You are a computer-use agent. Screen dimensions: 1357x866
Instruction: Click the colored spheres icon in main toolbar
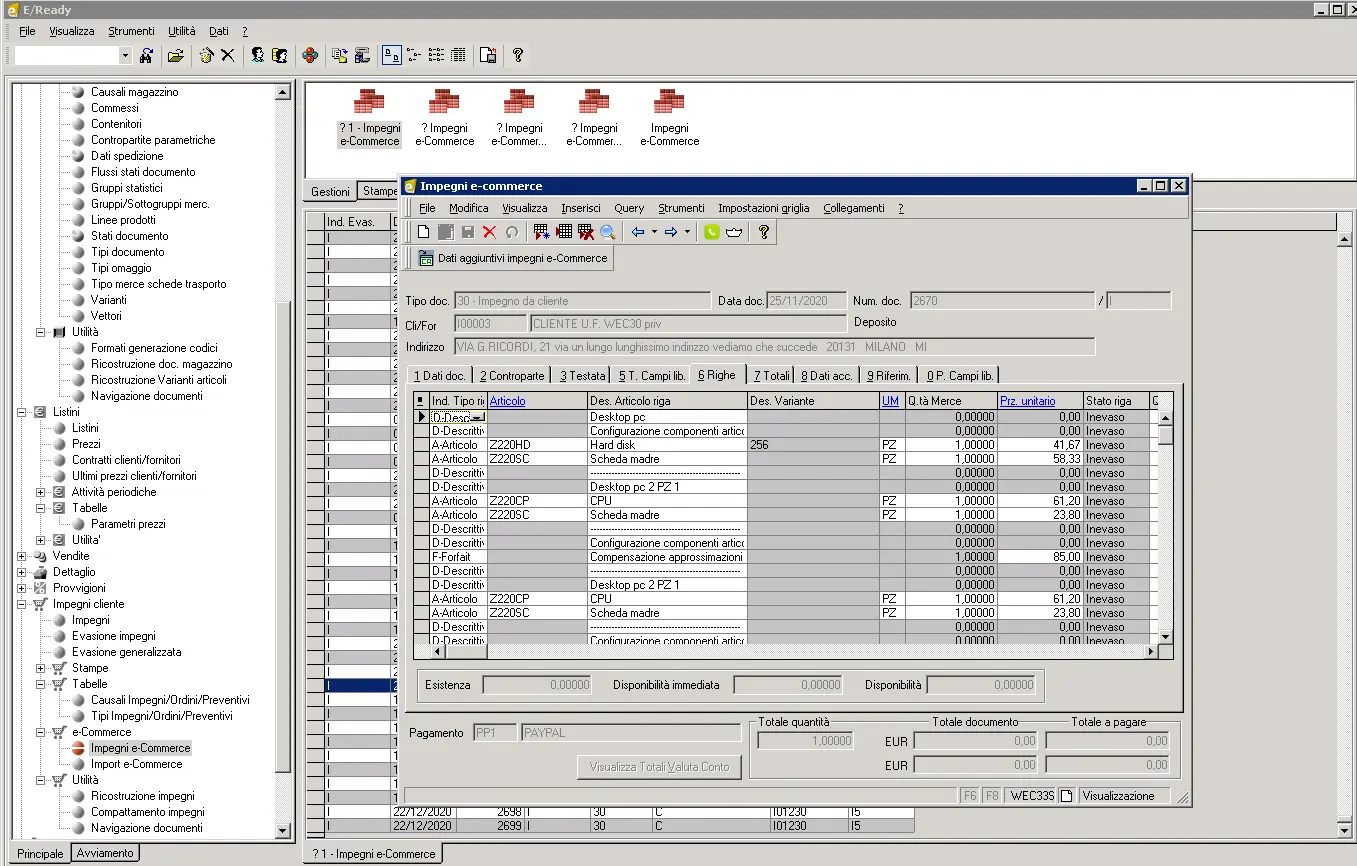[310, 56]
